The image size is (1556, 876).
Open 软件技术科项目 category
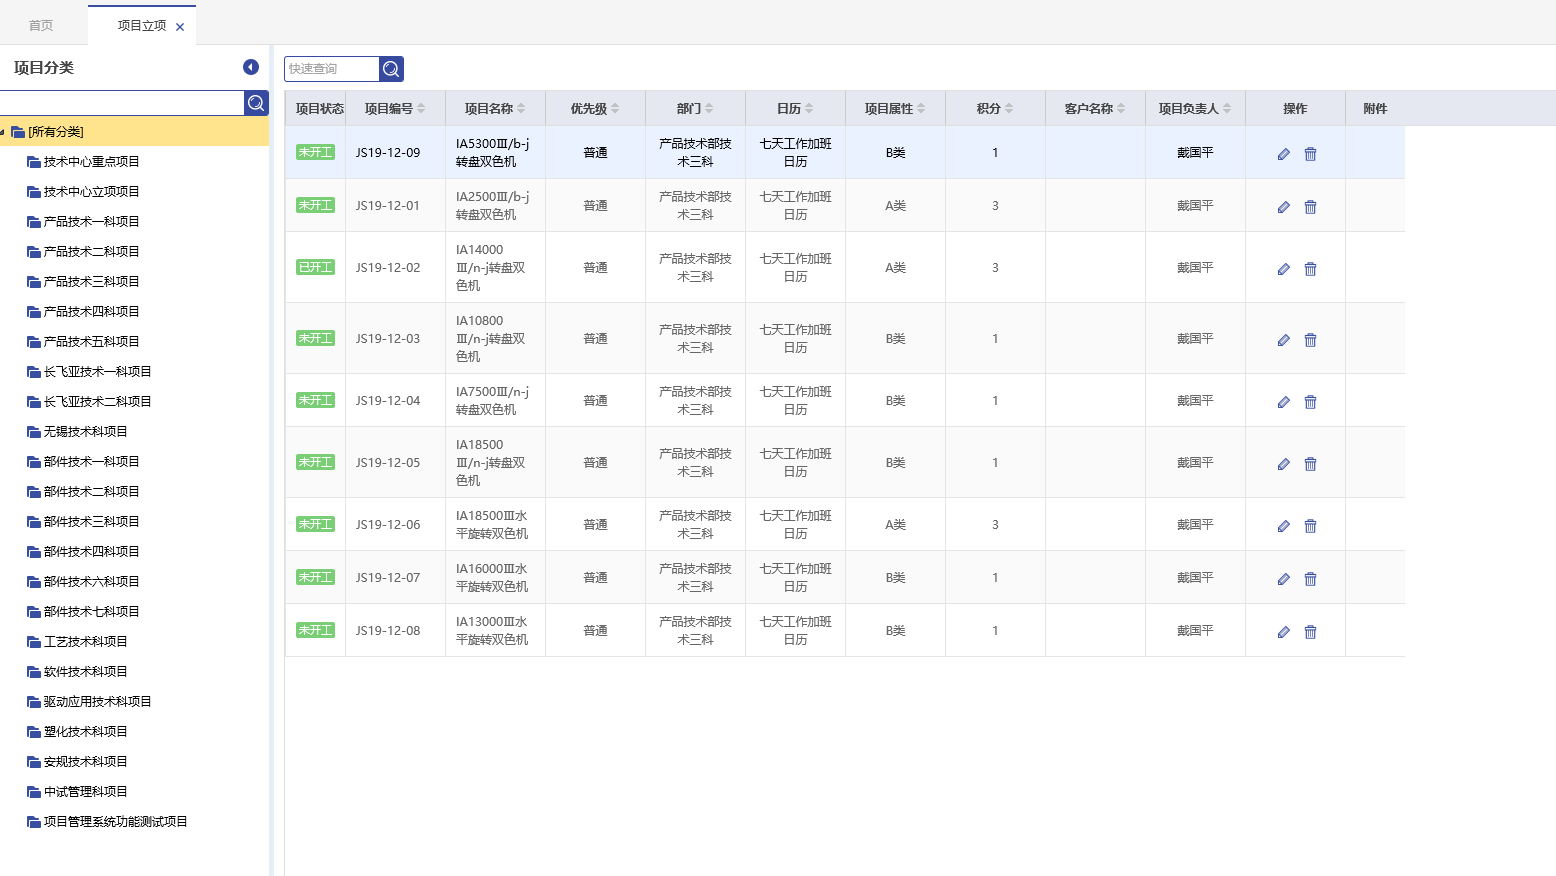pyautogui.click(x=85, y=672)
